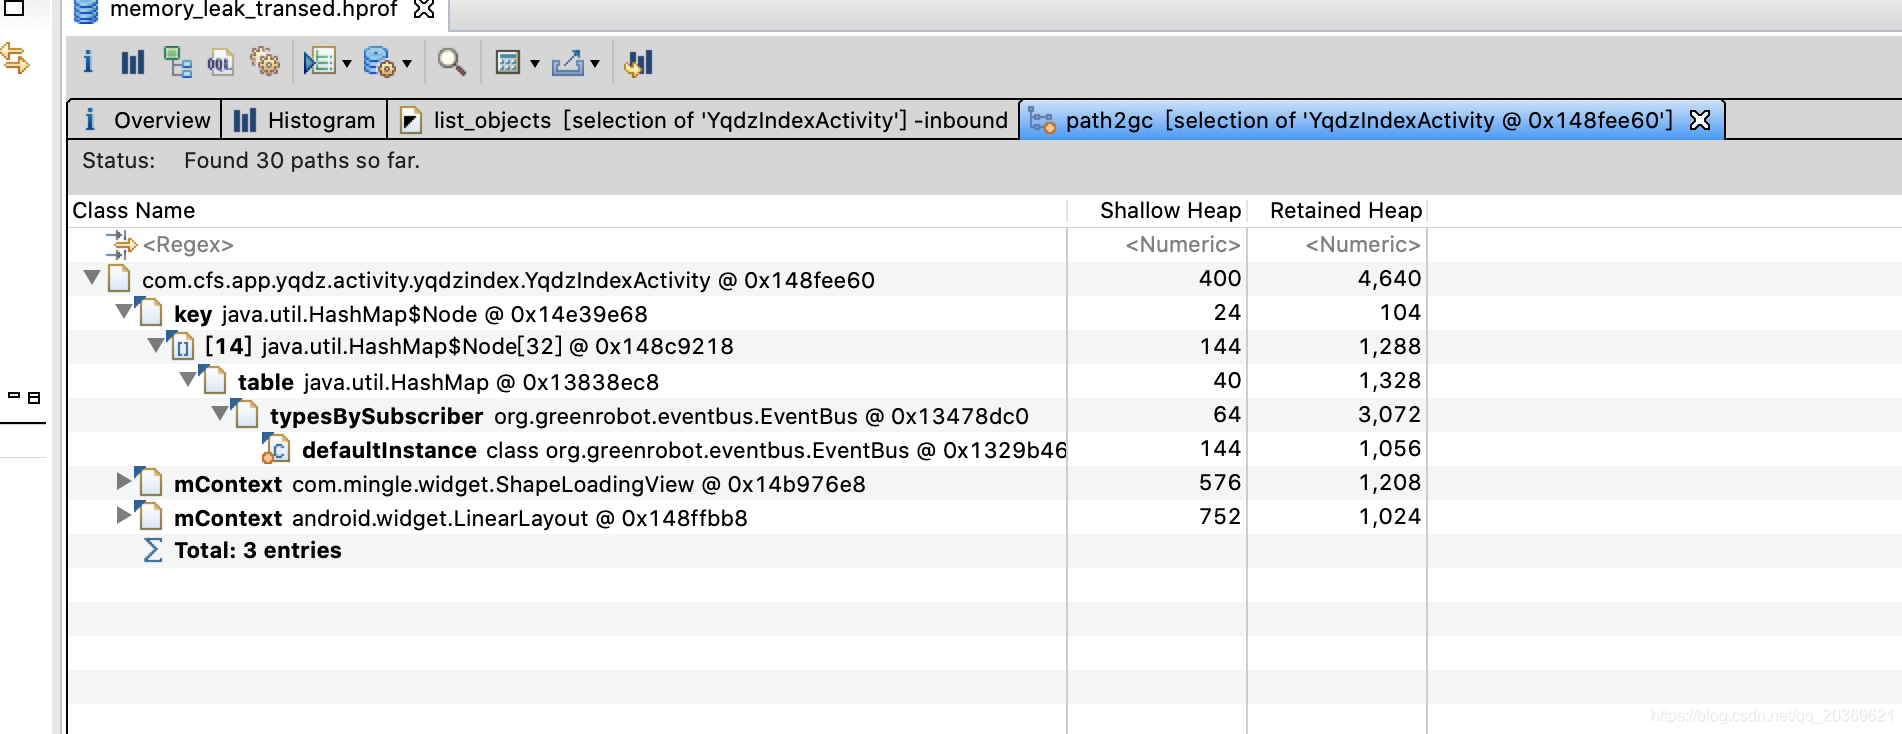Image resolution: width=1902 pixels, height=734 pixels.
Task: Collapse the key HashMap$Node @ 0x14e39e68 row
Action: pyautogui.click(x=123, y=312)
